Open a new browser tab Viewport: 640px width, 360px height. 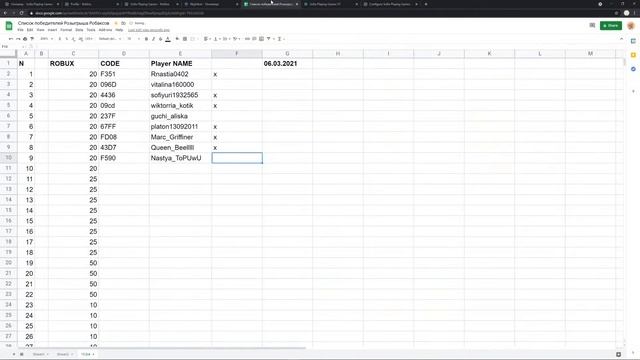pyautogui.click(x=426, y=4)
